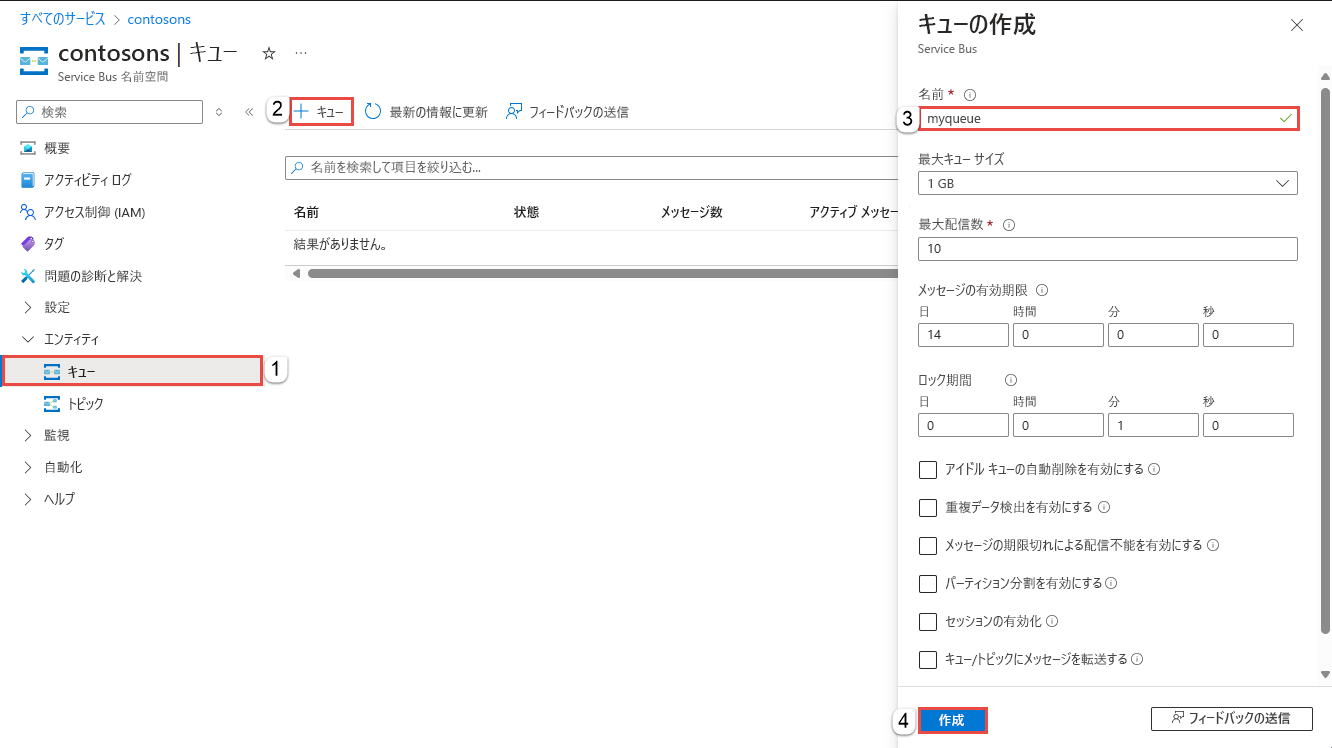Click the sidebar 検索 box

click(x=110, y=112)
